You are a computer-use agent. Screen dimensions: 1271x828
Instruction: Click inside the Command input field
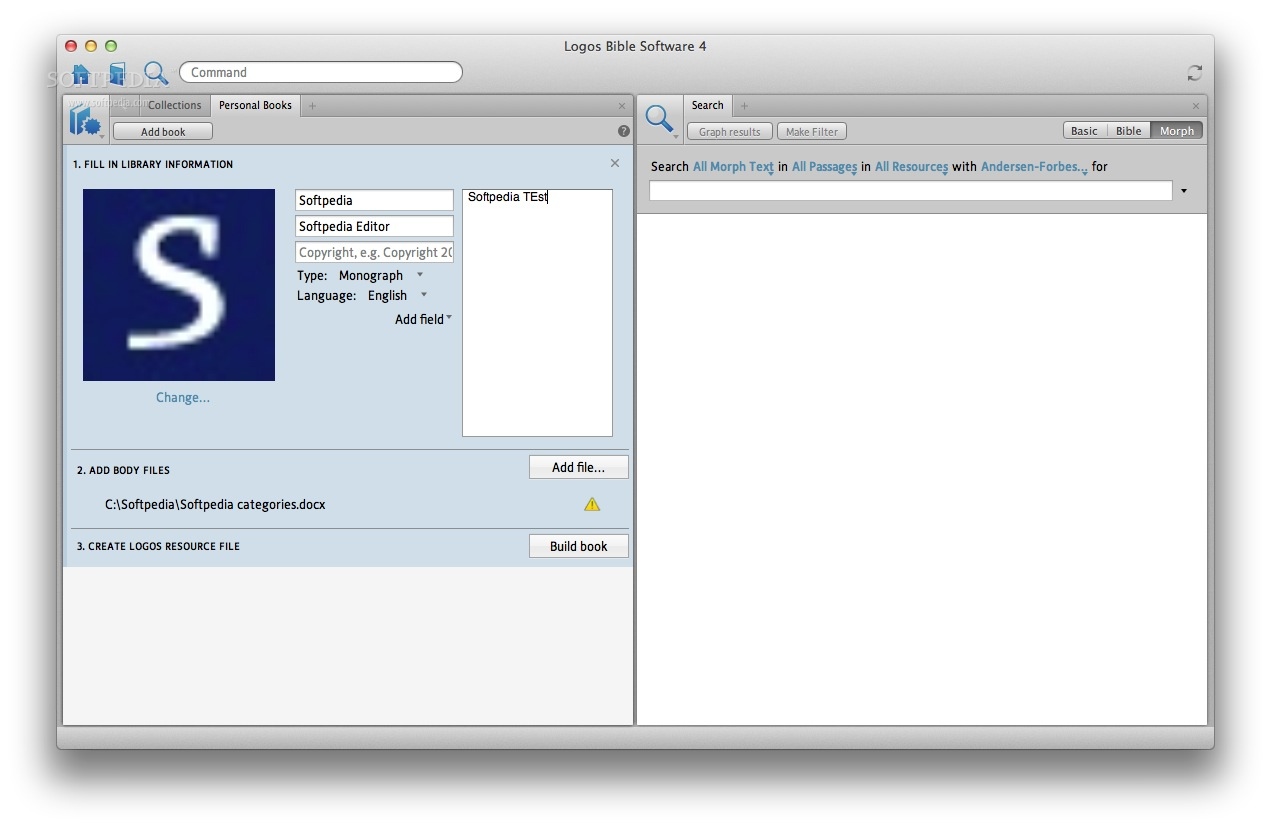(x=320, y=72)
